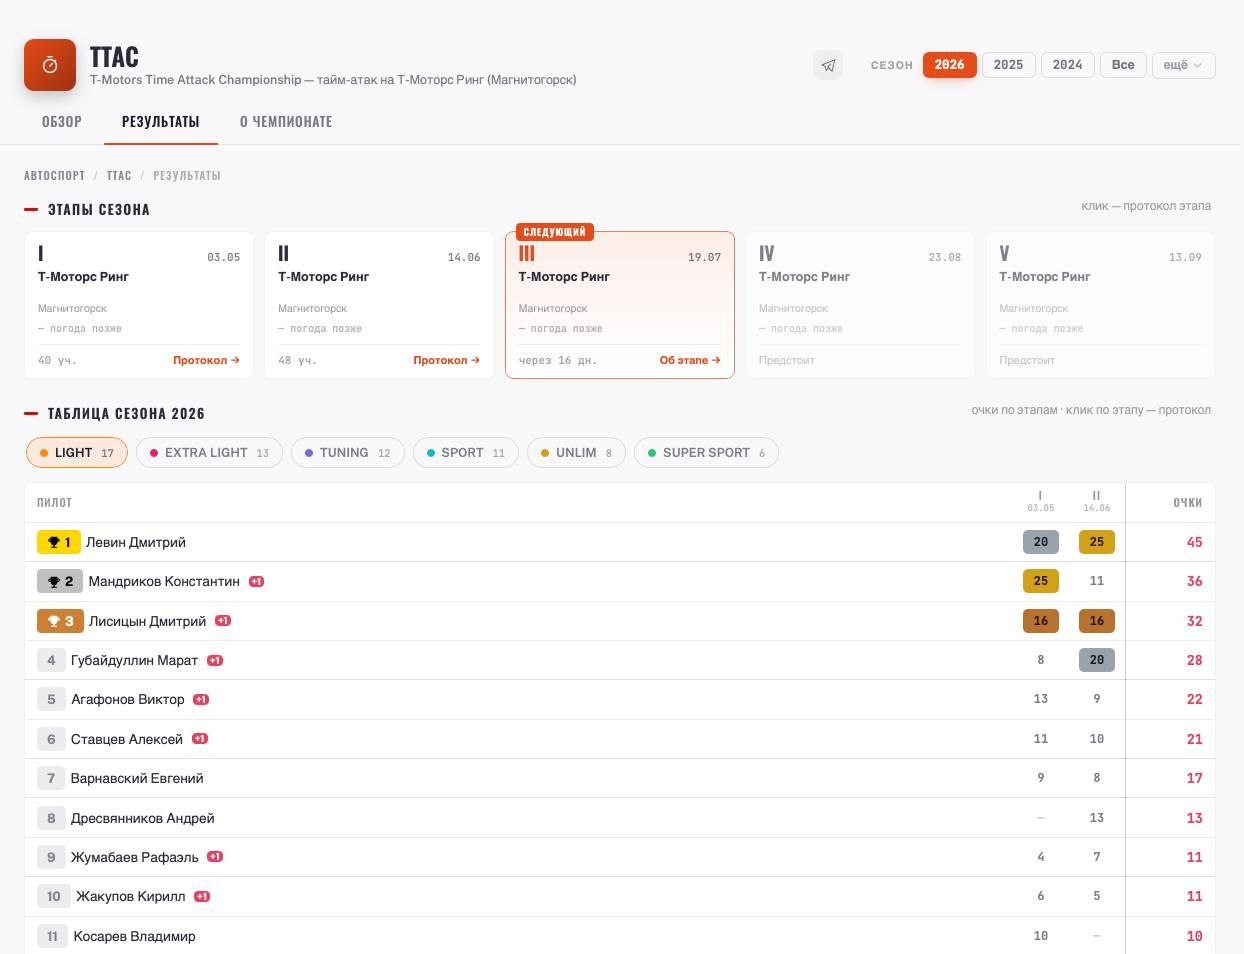Click Мандриков stage I gold score 25
The width and height of the screenshot is (1244, 954).
click(x=1041, y=581)
